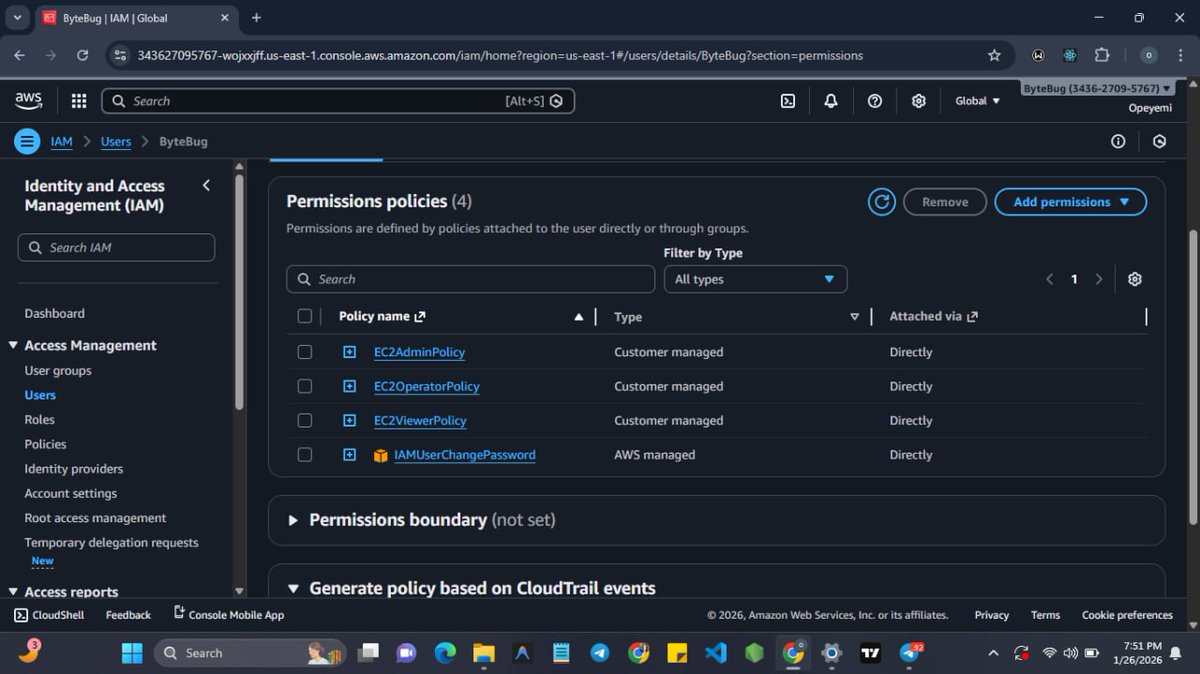The width and height of the screenshot is (1200, 674).
Task: Collapse the Access Management sidebar group
Action: [14, 345]
